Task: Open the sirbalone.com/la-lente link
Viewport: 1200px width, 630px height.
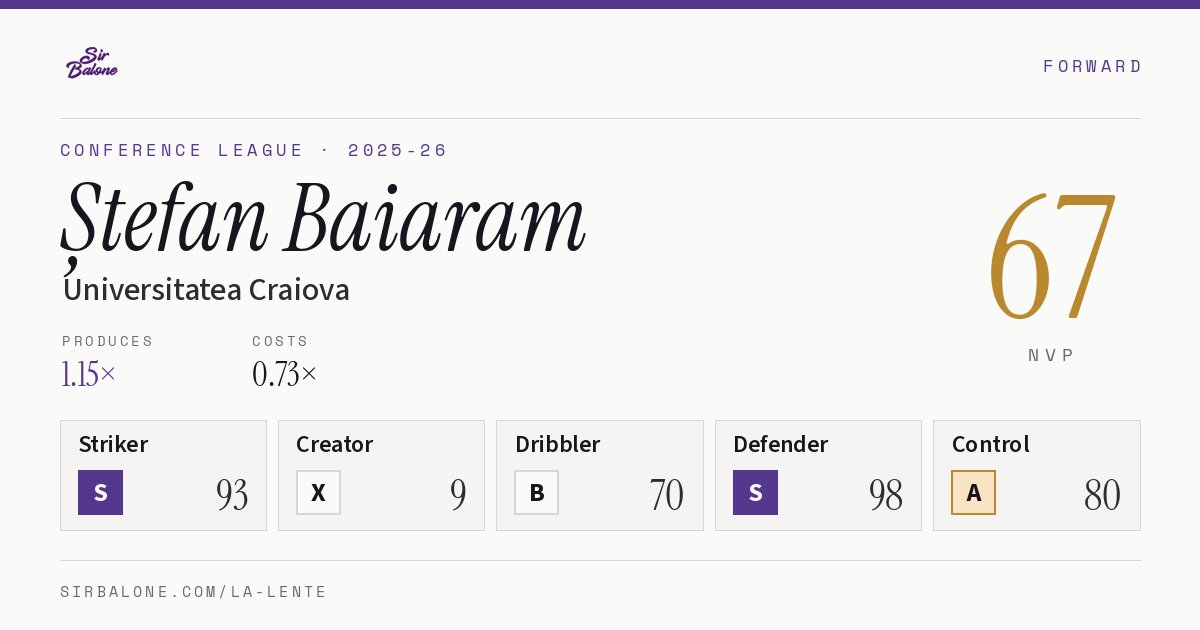Action: 194,592
